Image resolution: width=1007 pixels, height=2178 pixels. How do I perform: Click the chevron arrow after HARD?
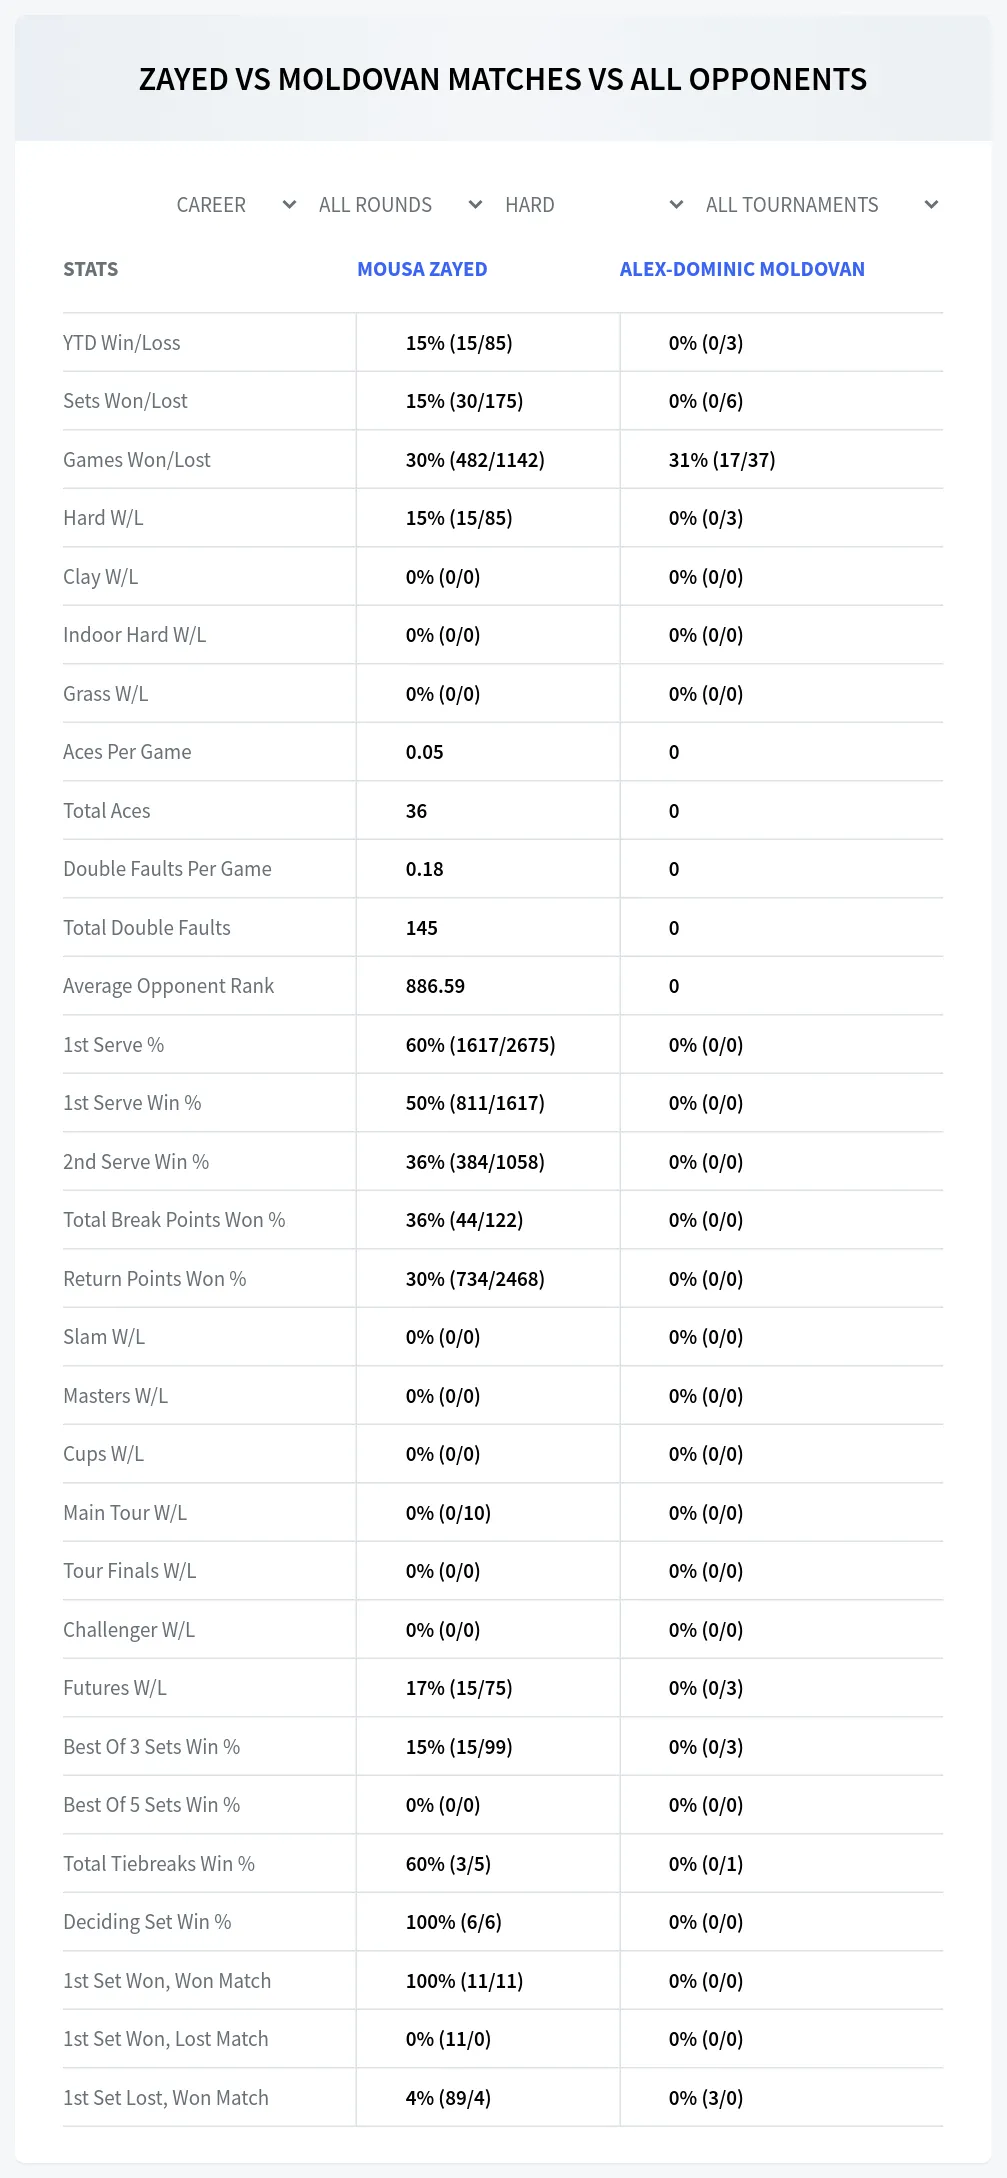coord(676,205)
